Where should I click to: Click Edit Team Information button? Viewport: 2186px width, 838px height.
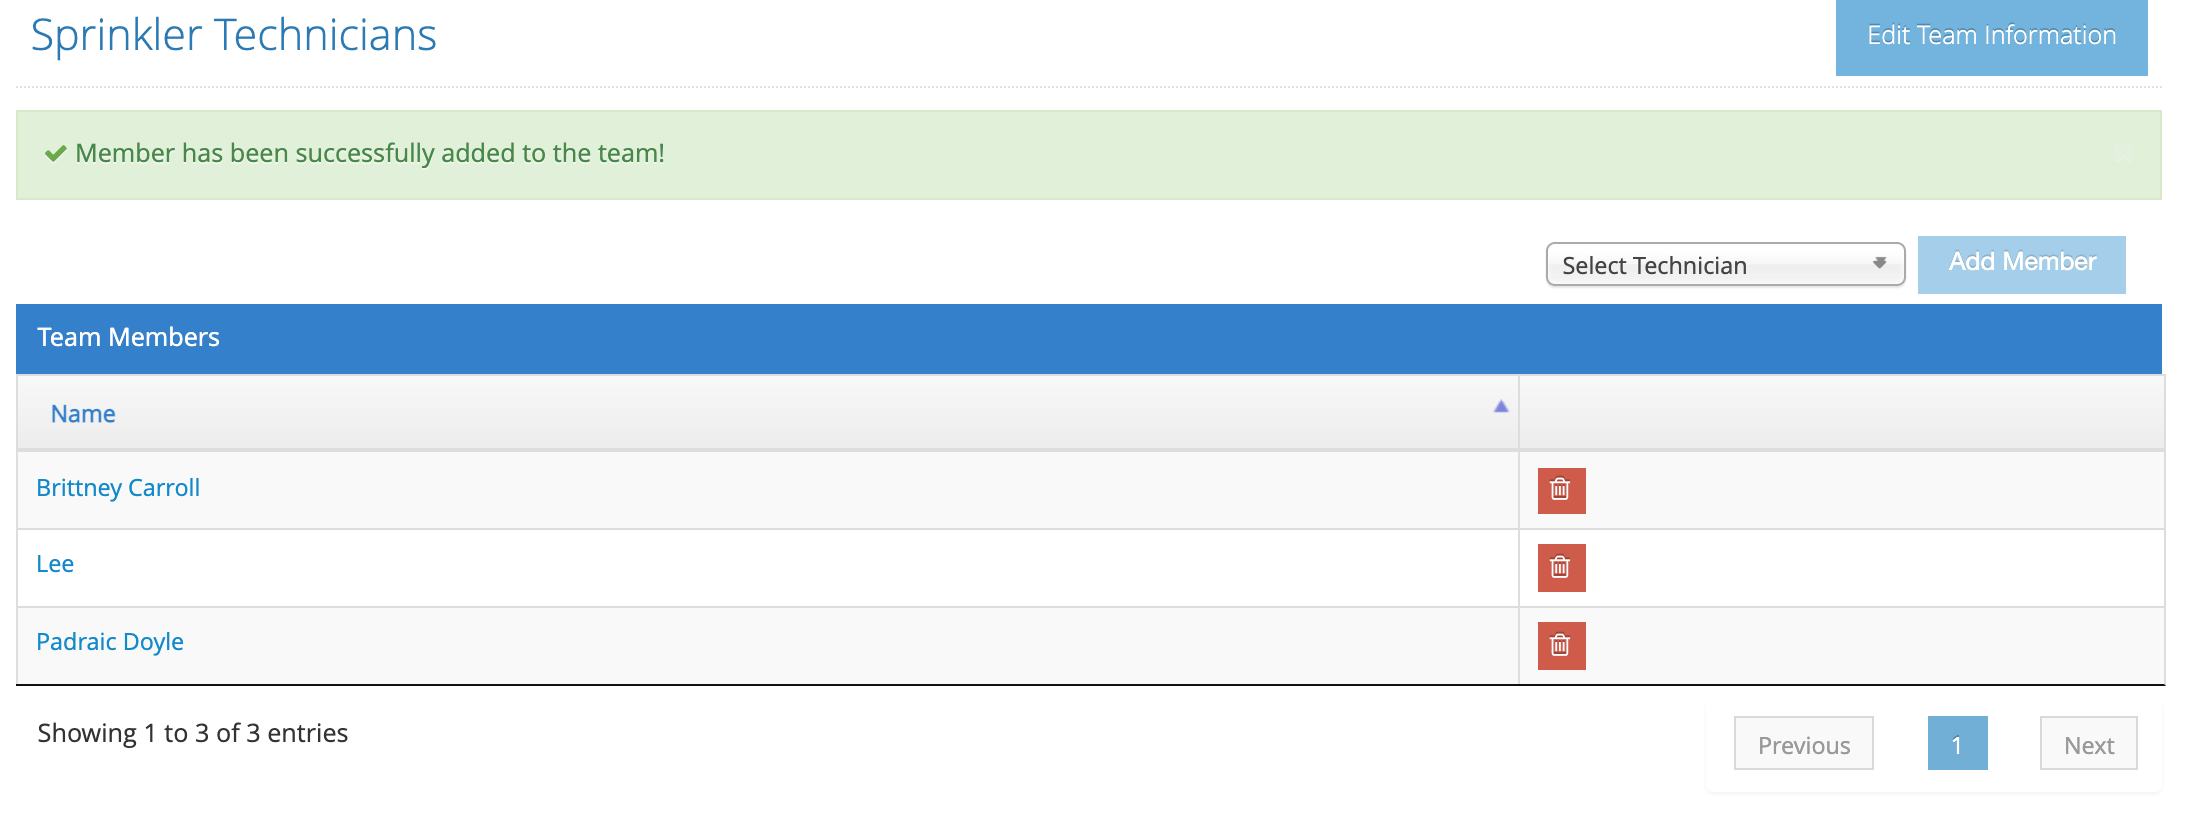click(1991, 37)
